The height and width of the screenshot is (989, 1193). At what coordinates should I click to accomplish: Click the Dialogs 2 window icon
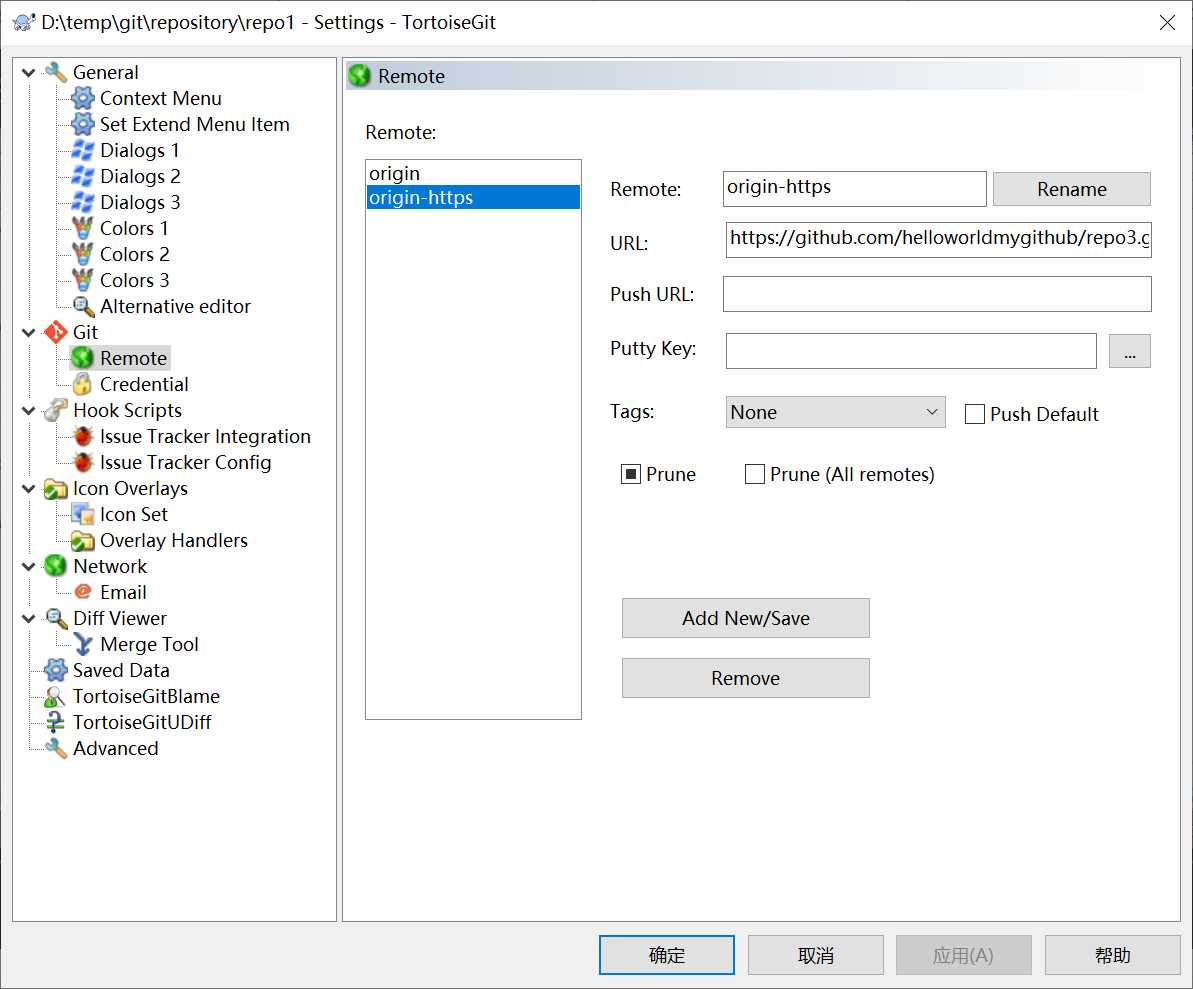click(x=82, y=176)
